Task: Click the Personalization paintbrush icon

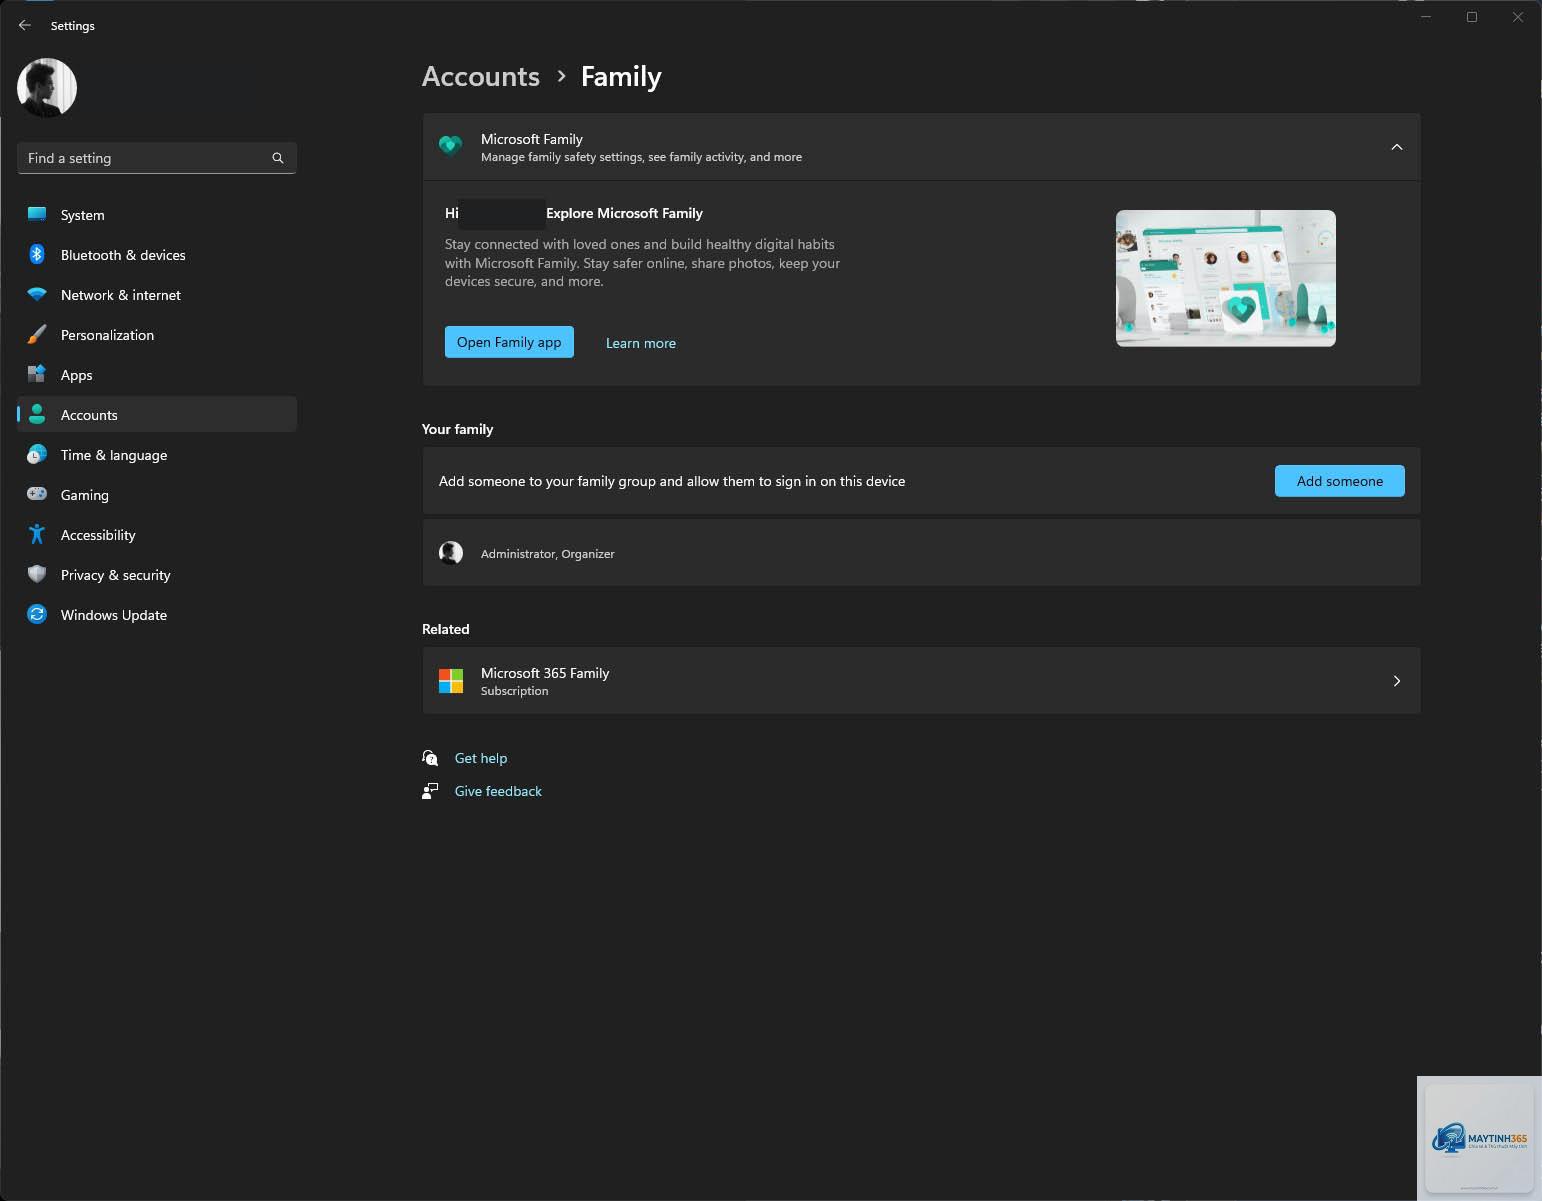Action: coord(37,334)
